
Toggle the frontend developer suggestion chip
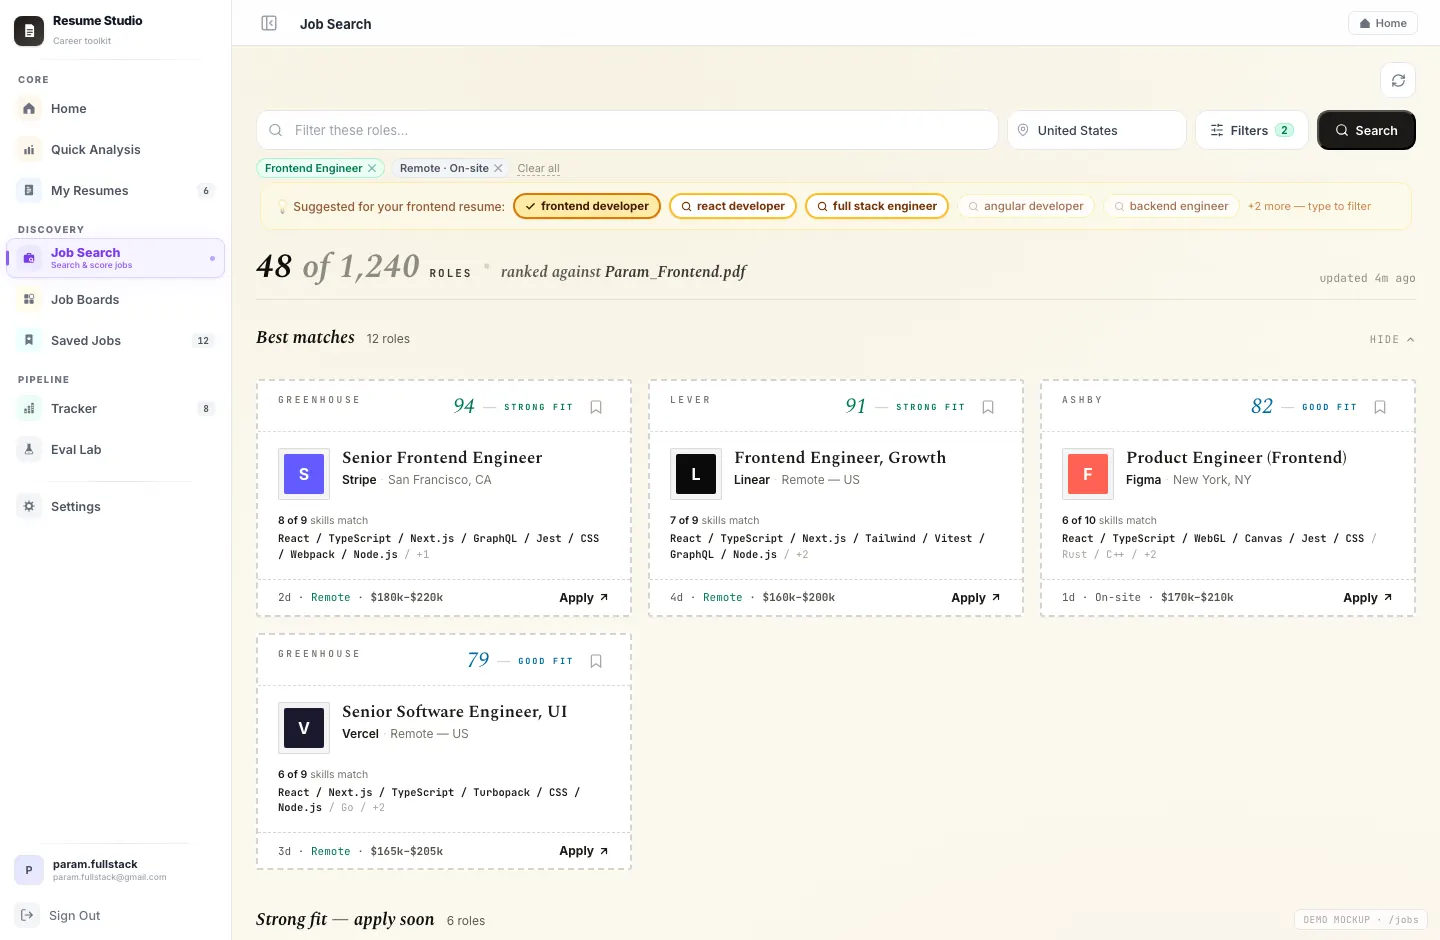[x=587, y=206]
